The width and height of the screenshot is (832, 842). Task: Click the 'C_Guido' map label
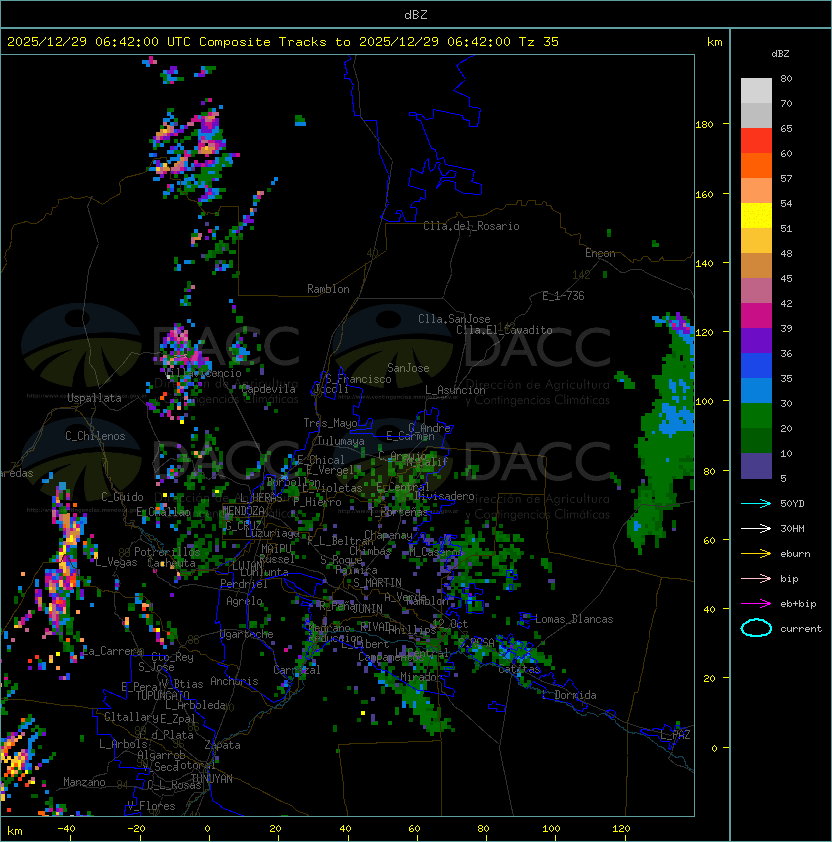click(122, 497)
